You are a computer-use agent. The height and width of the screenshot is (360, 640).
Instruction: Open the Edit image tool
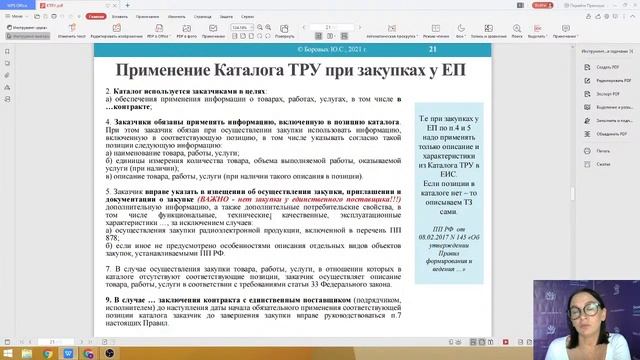(x=116, y=31)
